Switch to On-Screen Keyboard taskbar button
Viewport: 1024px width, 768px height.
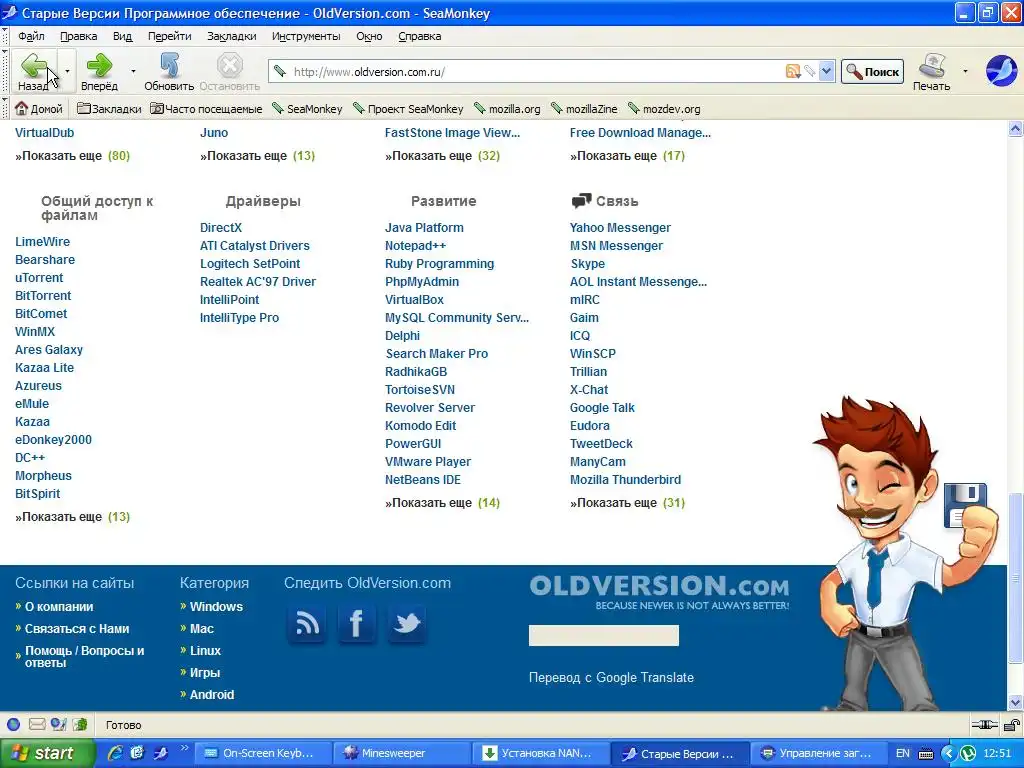pos(262,753)
